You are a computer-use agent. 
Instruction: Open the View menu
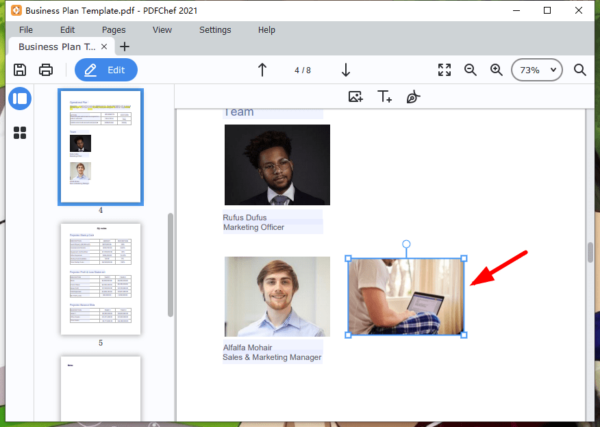click(162, 30)
